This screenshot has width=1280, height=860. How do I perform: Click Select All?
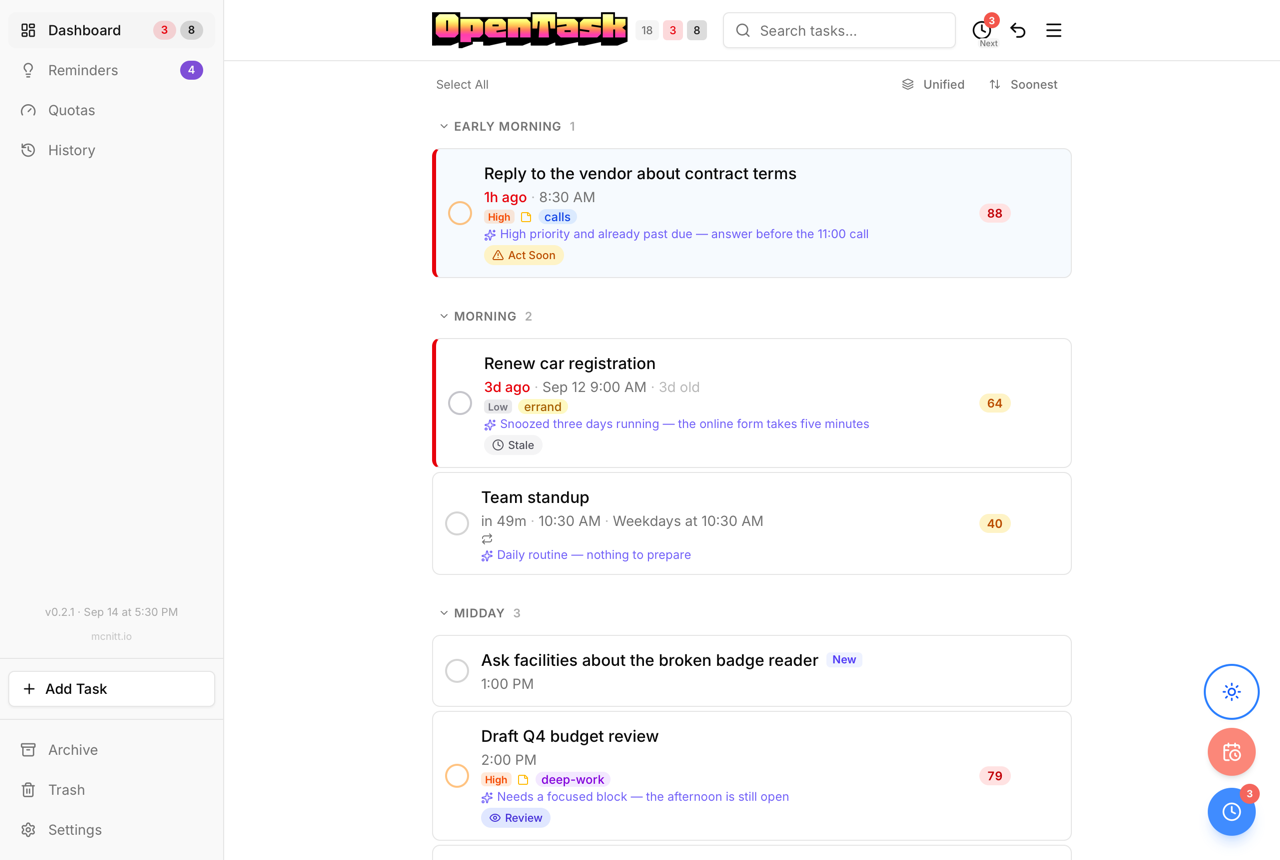[x=462, y=85]
